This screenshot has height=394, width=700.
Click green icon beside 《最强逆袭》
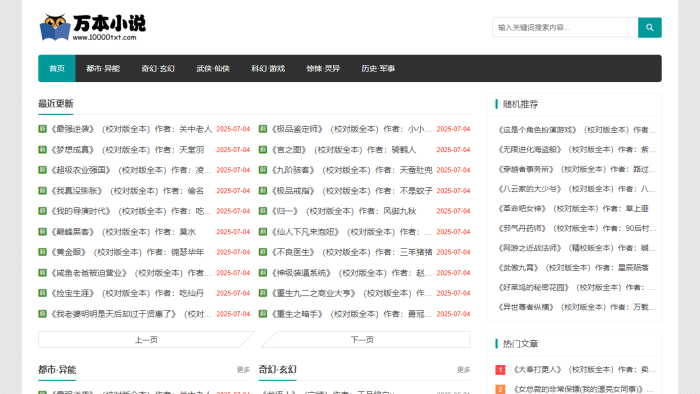(x=42, y=129)
